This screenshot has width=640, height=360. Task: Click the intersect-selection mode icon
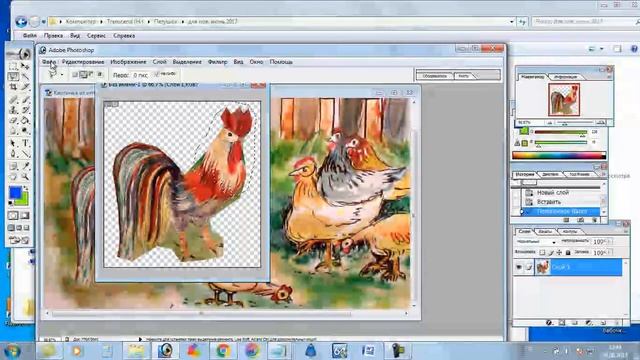pyautogui.click(x=99, y=75)
